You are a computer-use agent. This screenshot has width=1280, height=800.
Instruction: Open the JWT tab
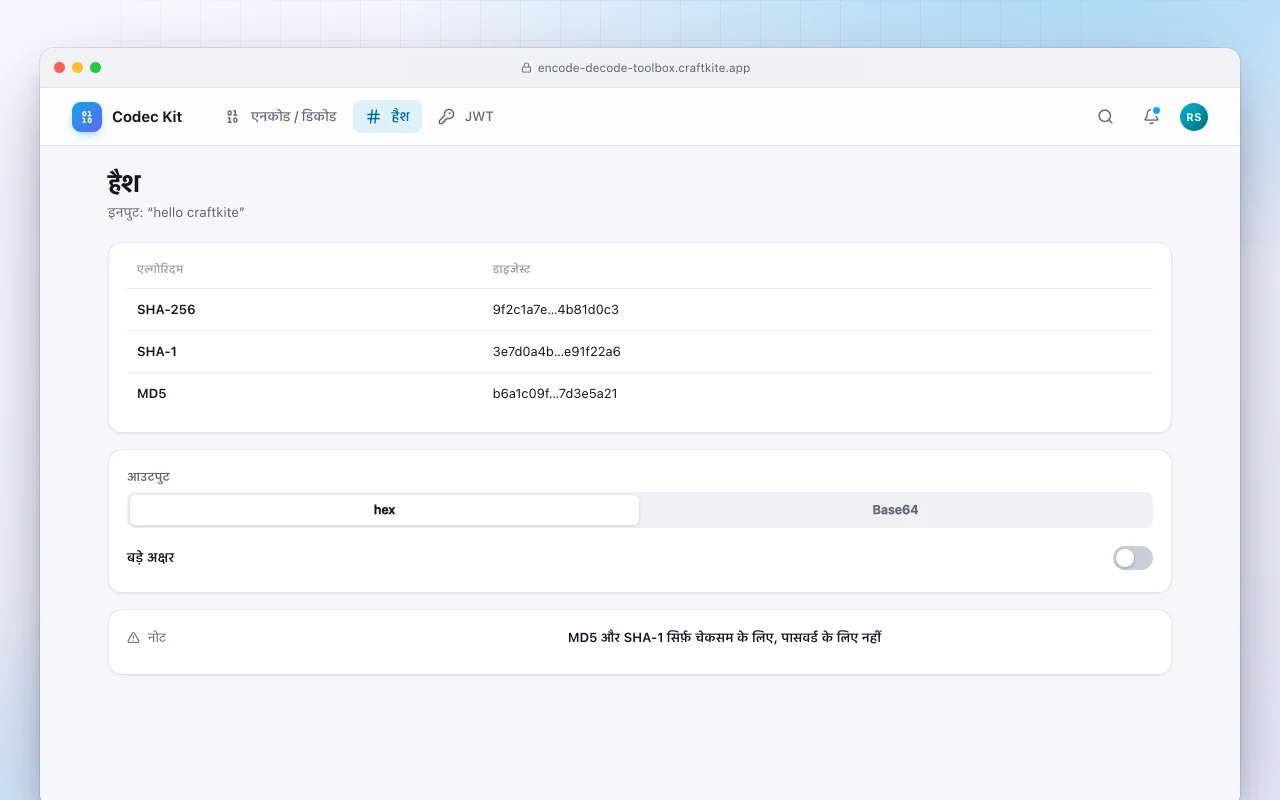(466, 117)
